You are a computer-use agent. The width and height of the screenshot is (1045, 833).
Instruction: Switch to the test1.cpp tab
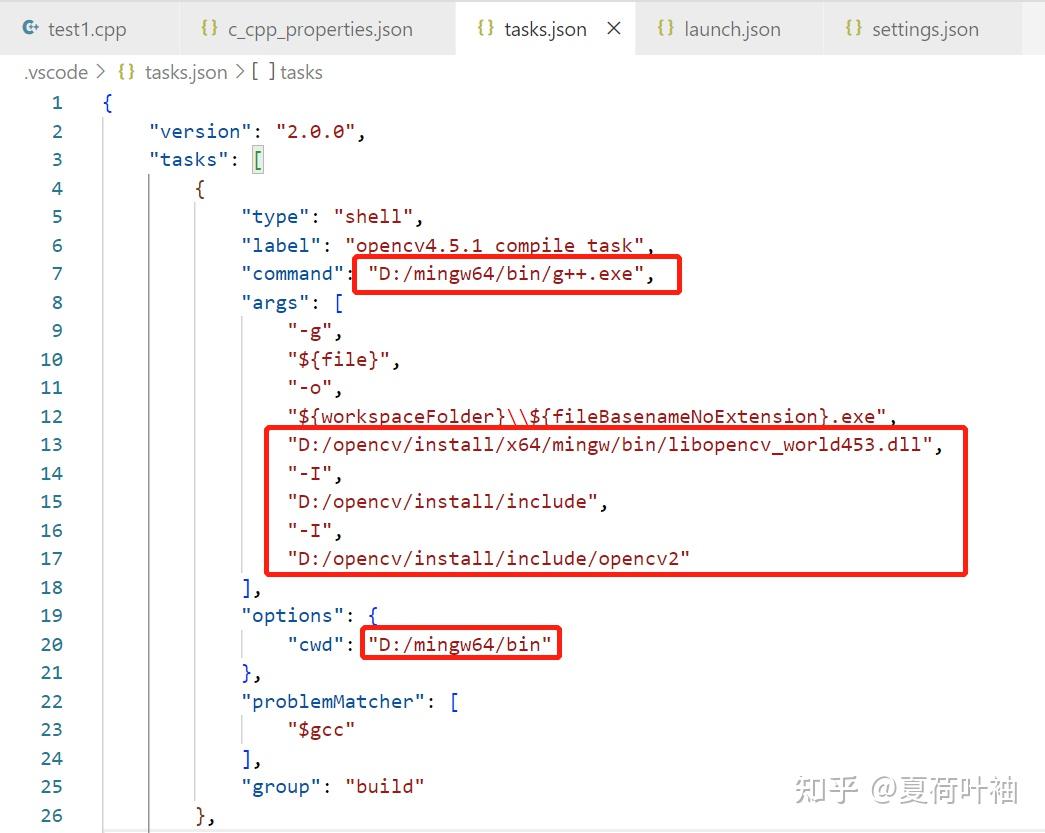(88, 29)
